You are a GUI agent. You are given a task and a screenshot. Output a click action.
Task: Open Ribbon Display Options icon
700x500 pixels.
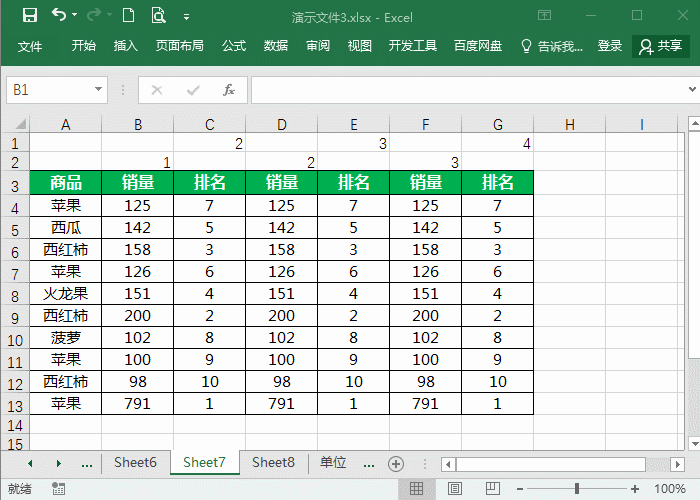pyautogui.click(x=544, y=16)
